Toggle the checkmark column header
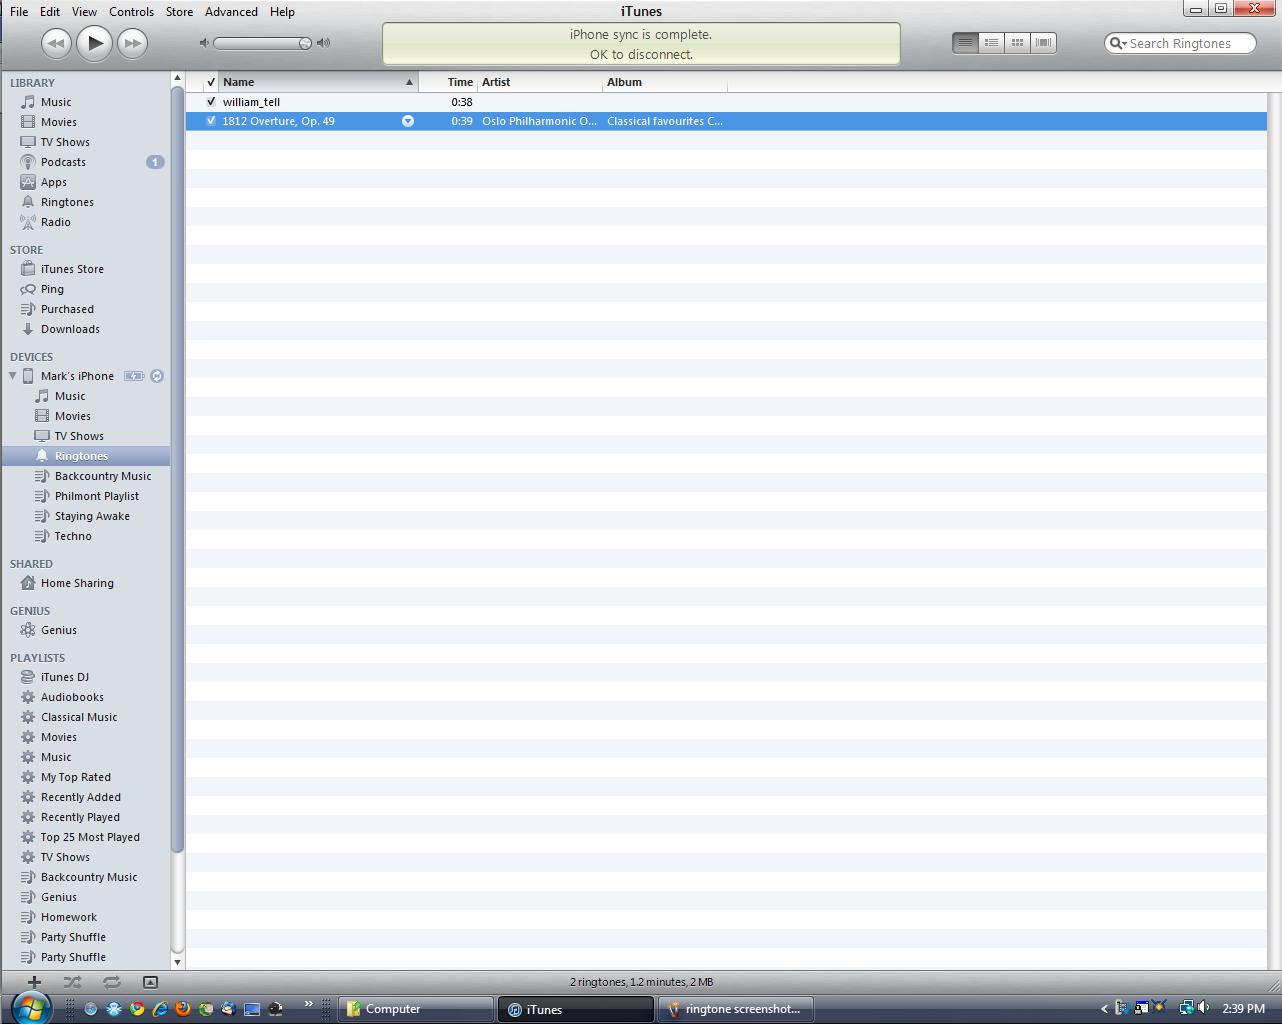Image resolution: width=1282 pixels, height=1024 pixels. 211,82
